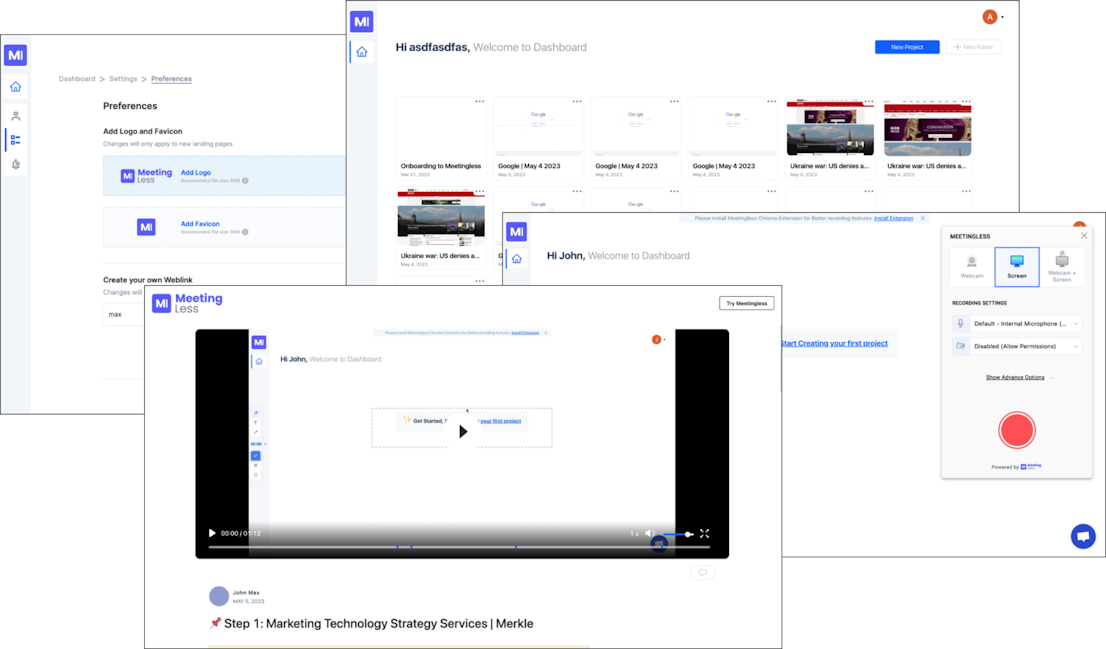Screen dimensions: 1106x649
Task: Go to Settings in the breadcrumb
Action: point(123,79)
